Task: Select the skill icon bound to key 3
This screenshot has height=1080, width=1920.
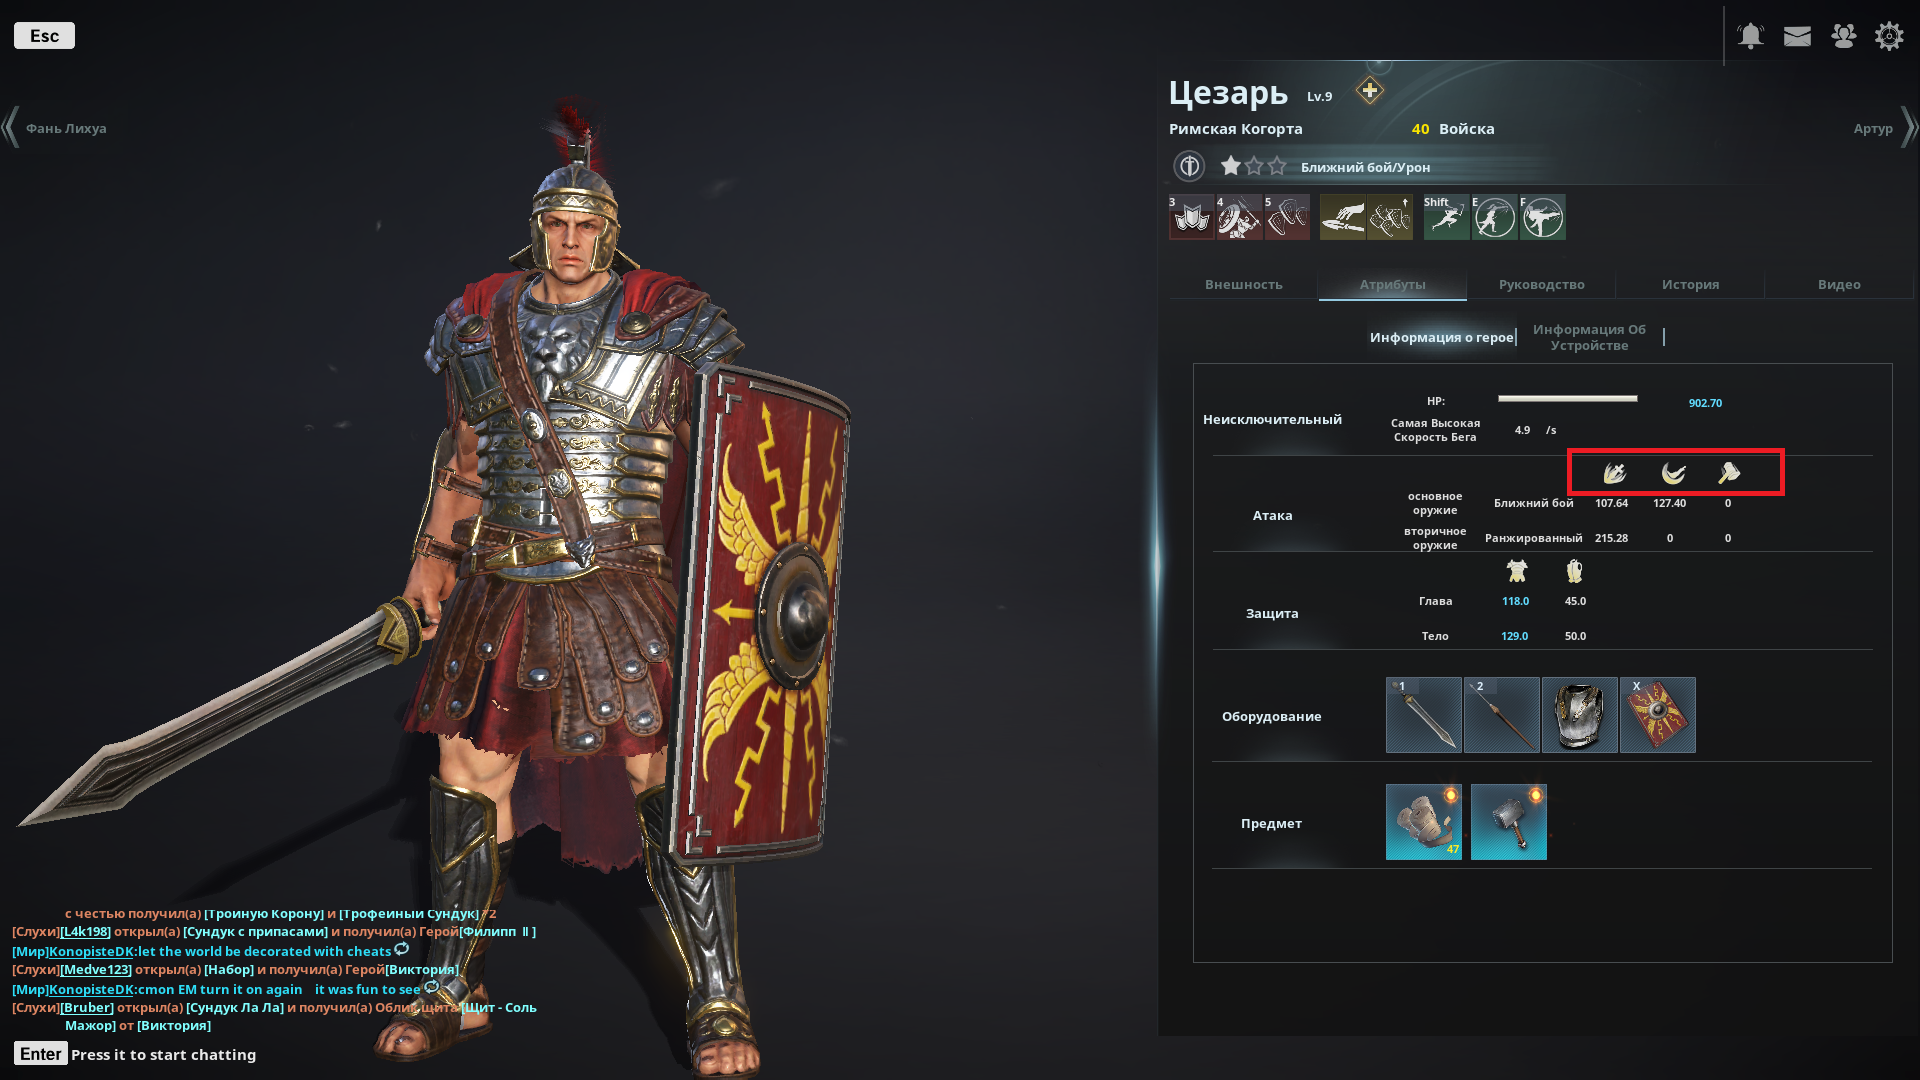Action: tap(1191, 217)
